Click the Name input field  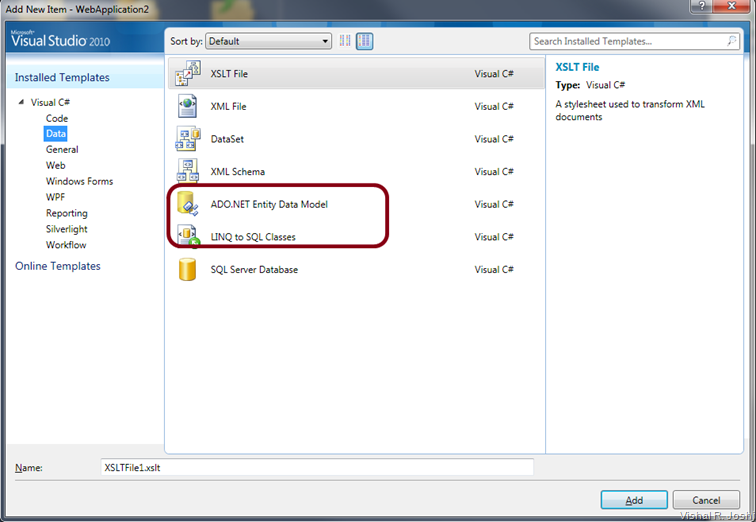(x=317, y=467)
